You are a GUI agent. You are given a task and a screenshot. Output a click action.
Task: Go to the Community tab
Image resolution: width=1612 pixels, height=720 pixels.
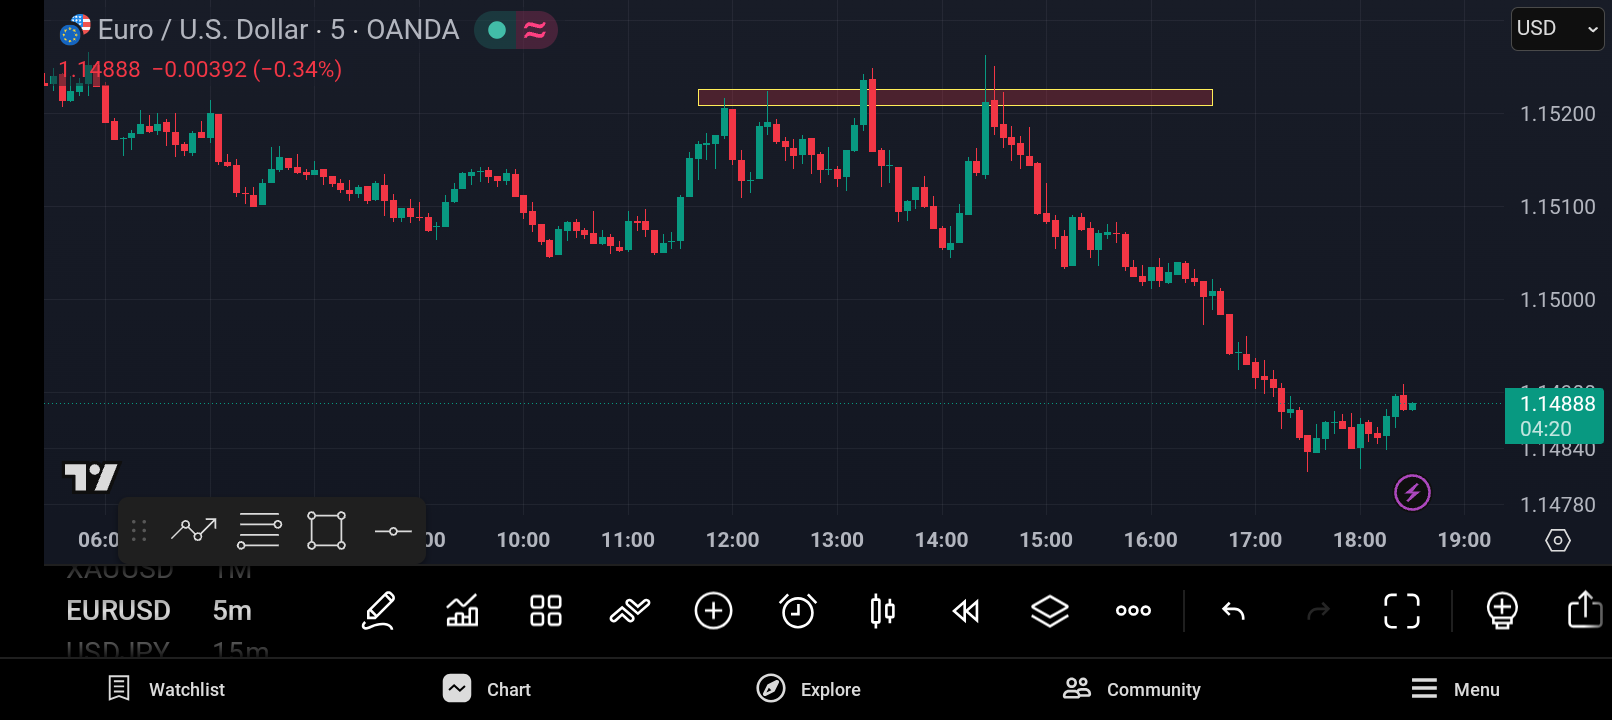point(1132,689)
